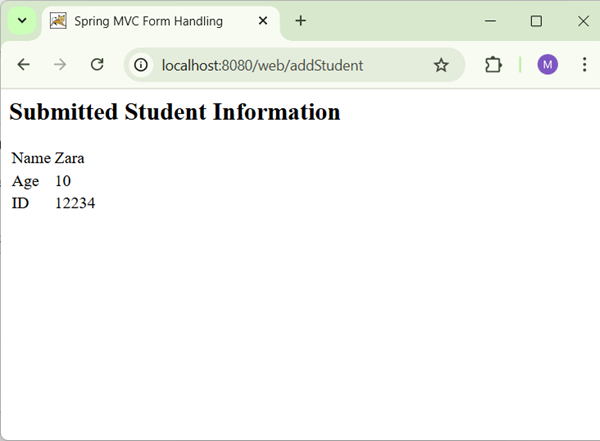
Task: Open the profile avatar labeled M
Action: (x=548, y=64)
